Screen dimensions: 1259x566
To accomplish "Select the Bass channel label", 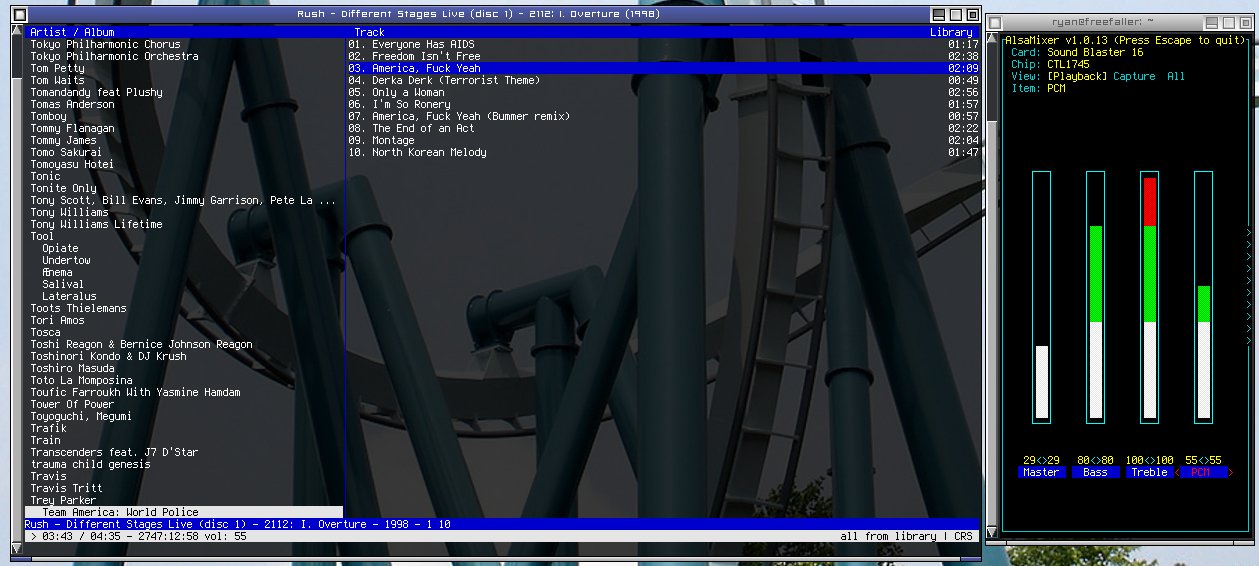I will coord(1096,472).
